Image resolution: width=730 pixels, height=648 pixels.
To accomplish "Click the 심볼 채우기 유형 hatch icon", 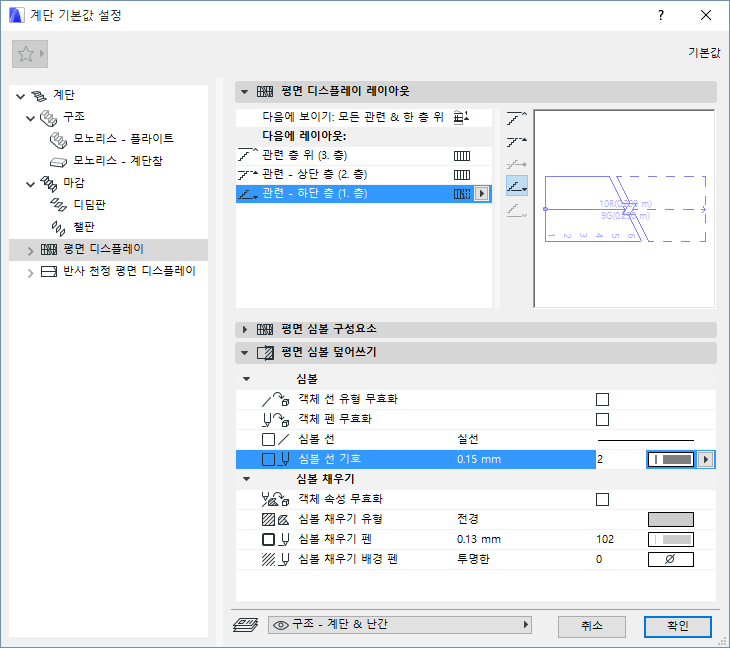I will 276,520.
